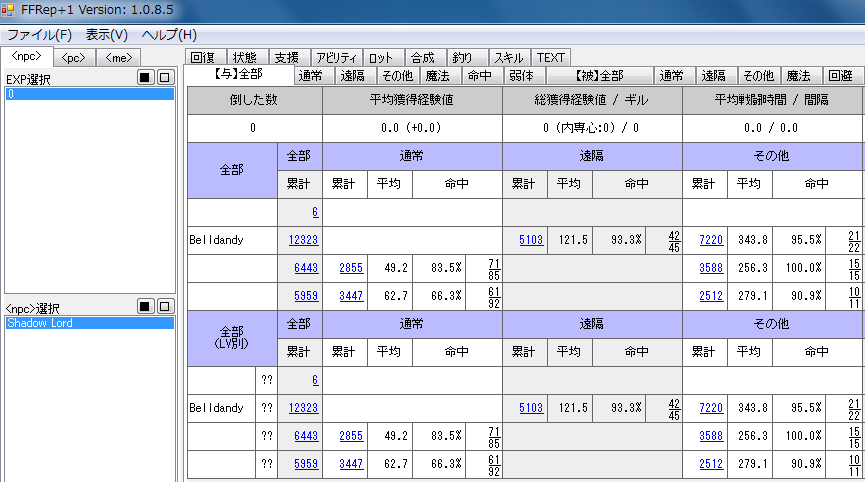Switch to the TEXT tab

point(551,57)
